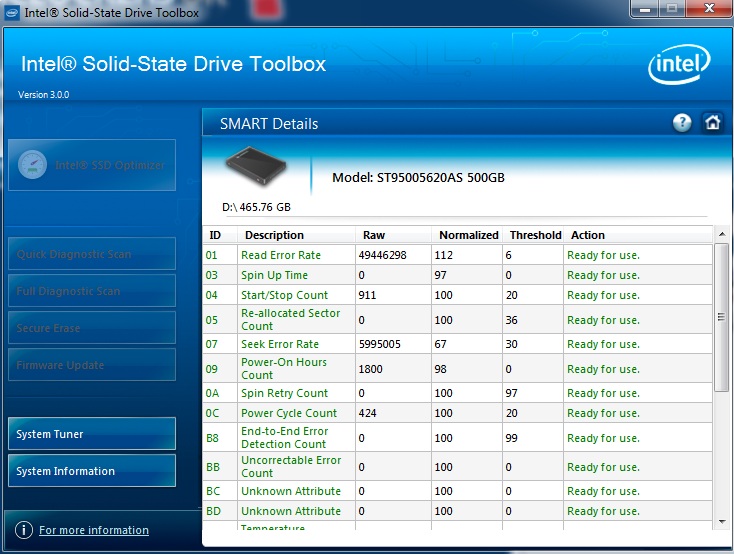Viewport: 734px width, 555px height.
Task: Select the Secure Erase button
Action: [x=91, y=328]
